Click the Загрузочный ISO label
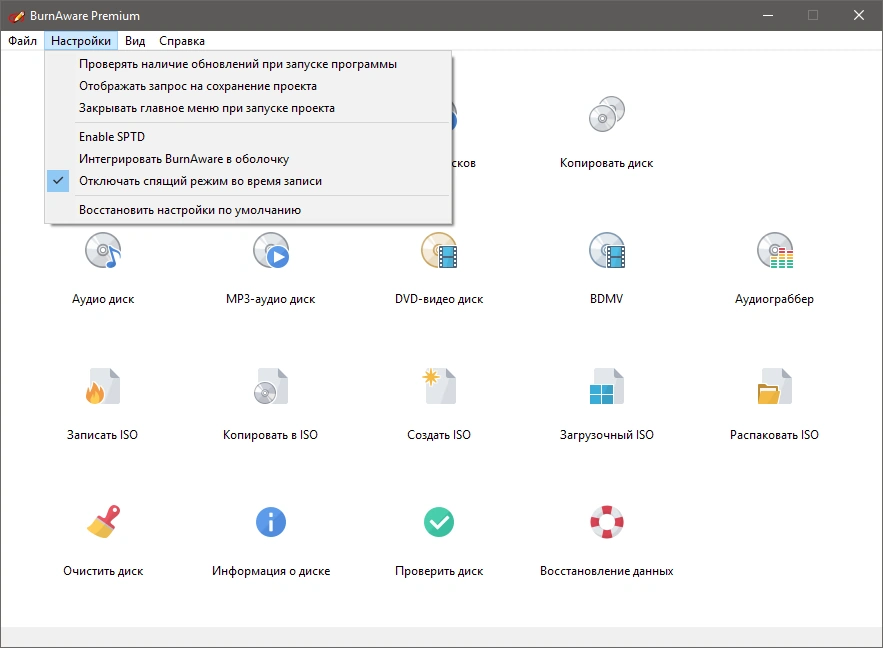Screen dimensions: 883x648 (x=606, y=435)
